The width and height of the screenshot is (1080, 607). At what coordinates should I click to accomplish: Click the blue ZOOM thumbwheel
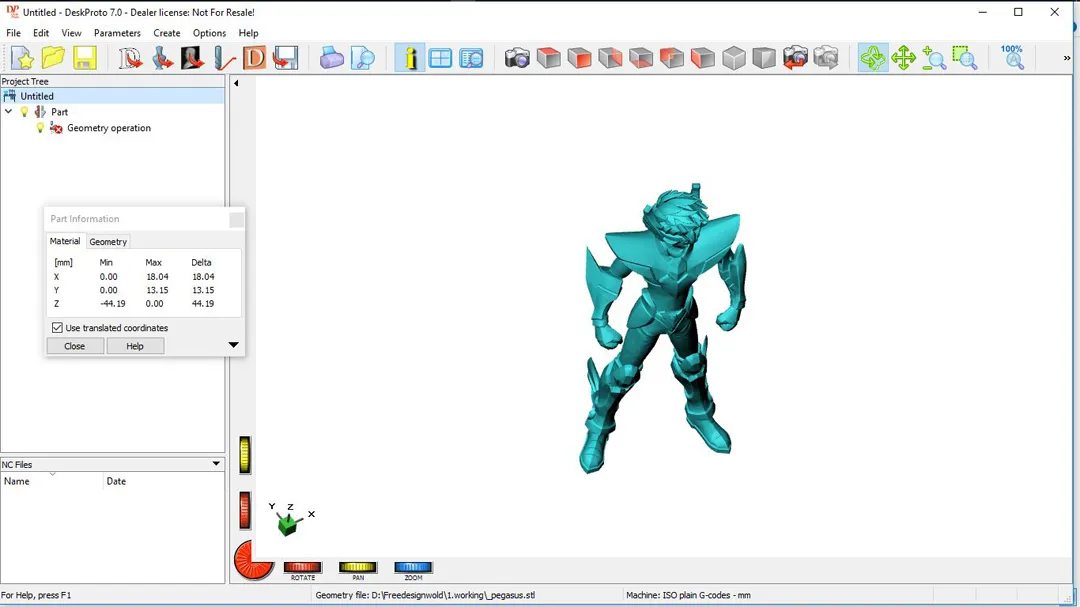click(x=413, y=568)
